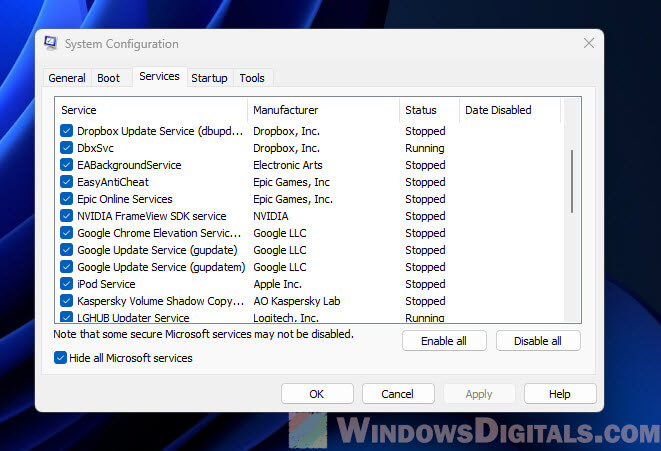Click the Apple Inc. manufacturer cell
661x451 pixels.
277,284
